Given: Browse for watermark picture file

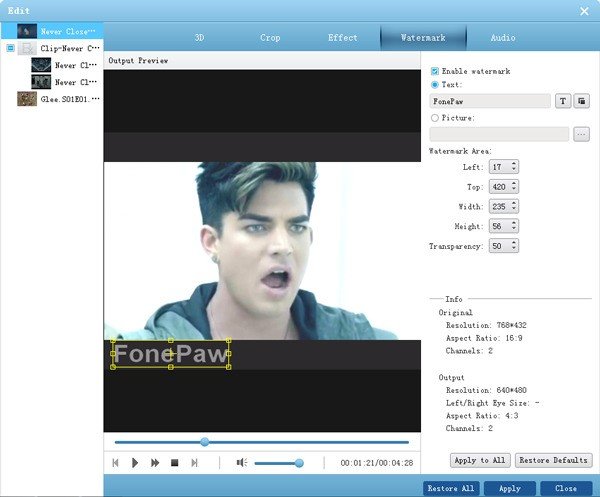Looking at the screenshot, I should (581, 134).
